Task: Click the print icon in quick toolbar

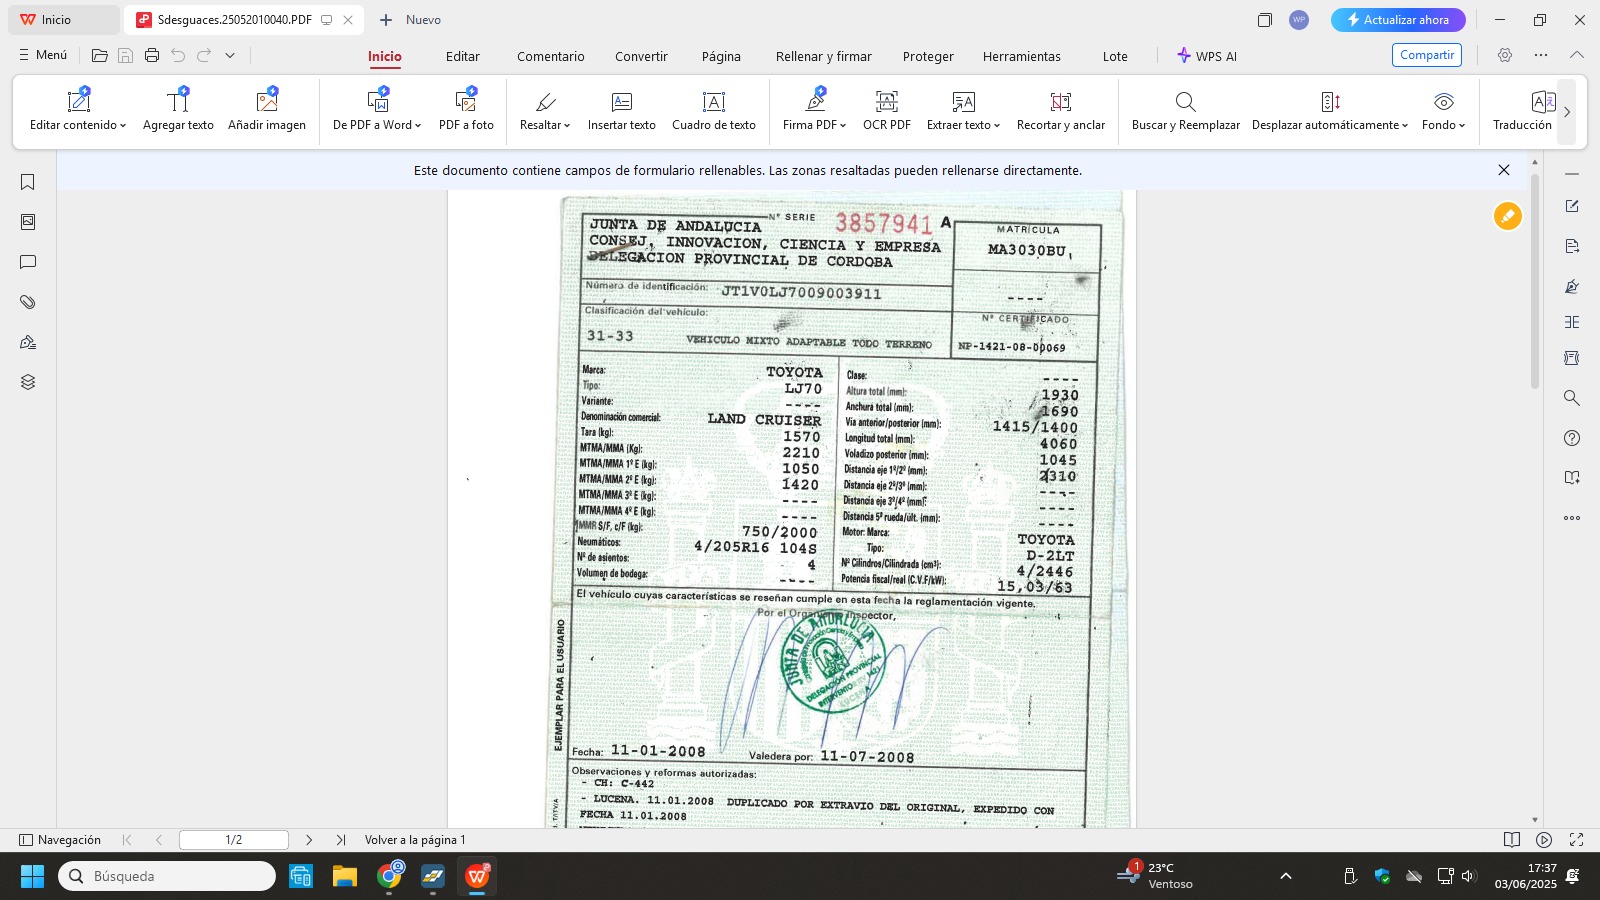Action: (x=152, y=56)
